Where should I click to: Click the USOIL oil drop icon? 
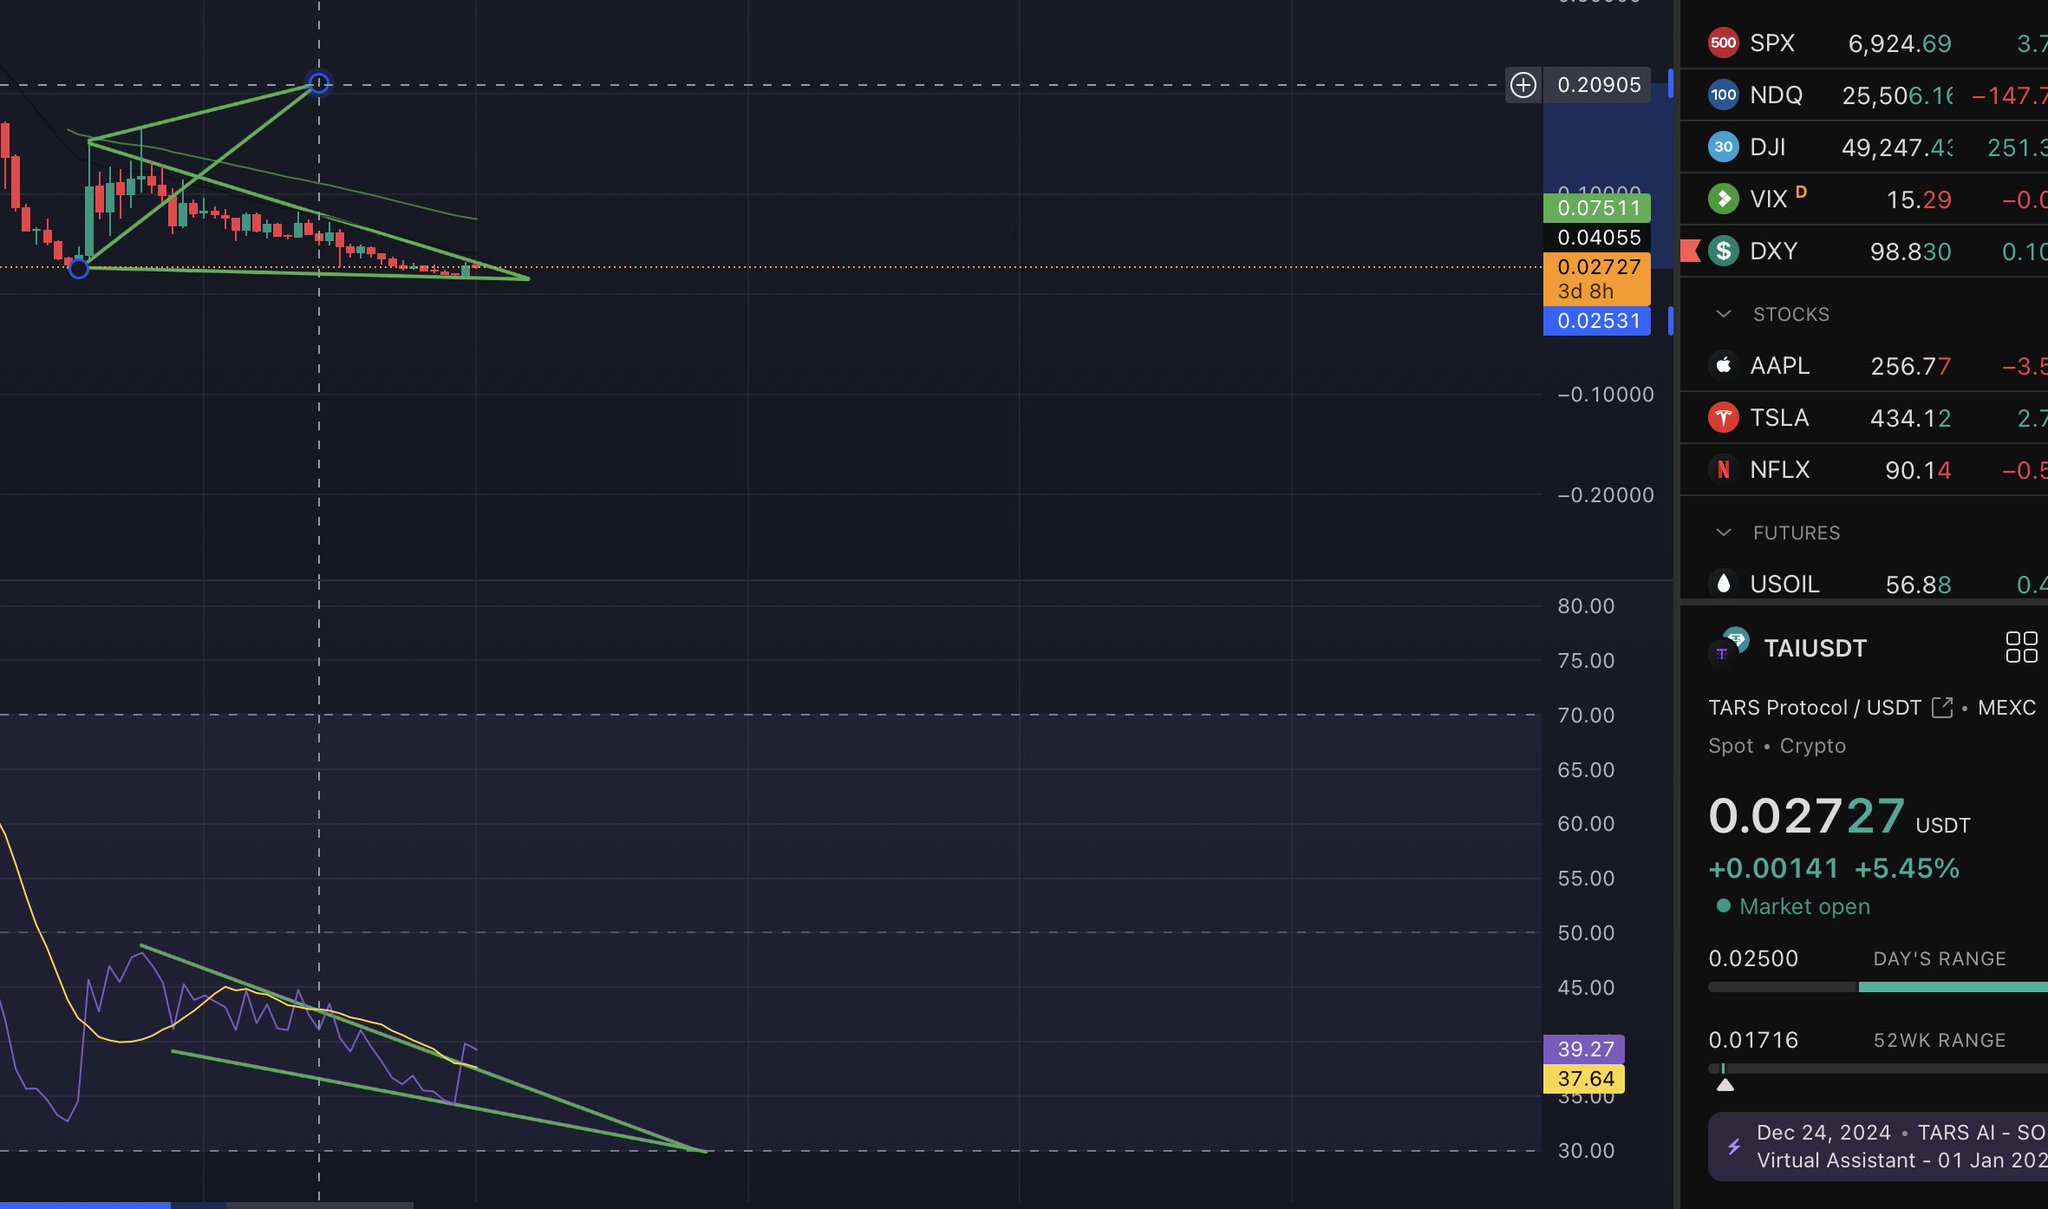point(1723,583)
